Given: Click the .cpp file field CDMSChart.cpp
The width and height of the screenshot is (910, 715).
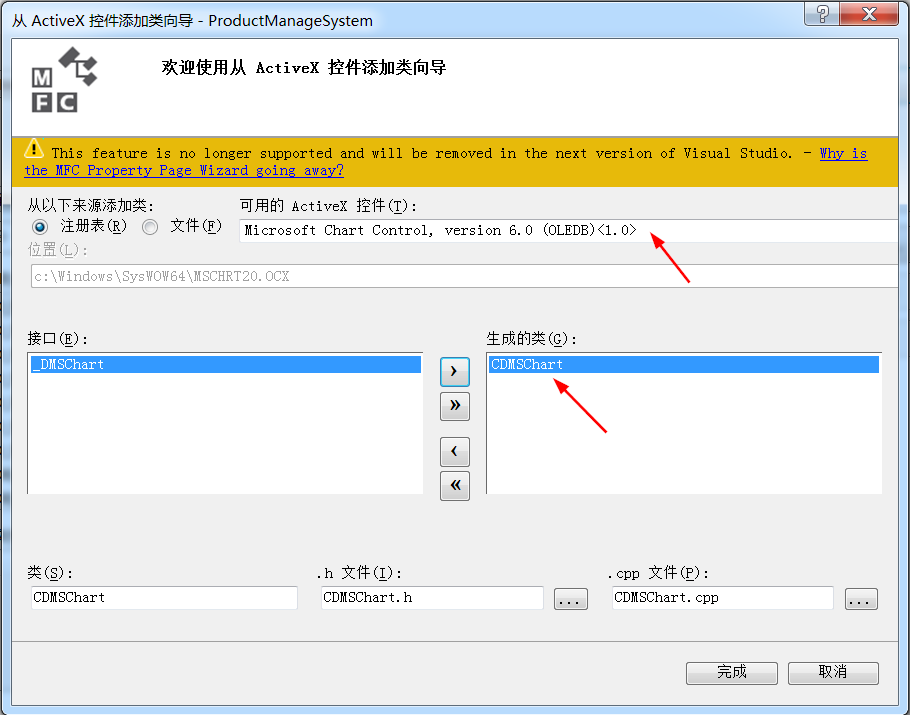Looking at the screenshot, I should coord(723,598).
